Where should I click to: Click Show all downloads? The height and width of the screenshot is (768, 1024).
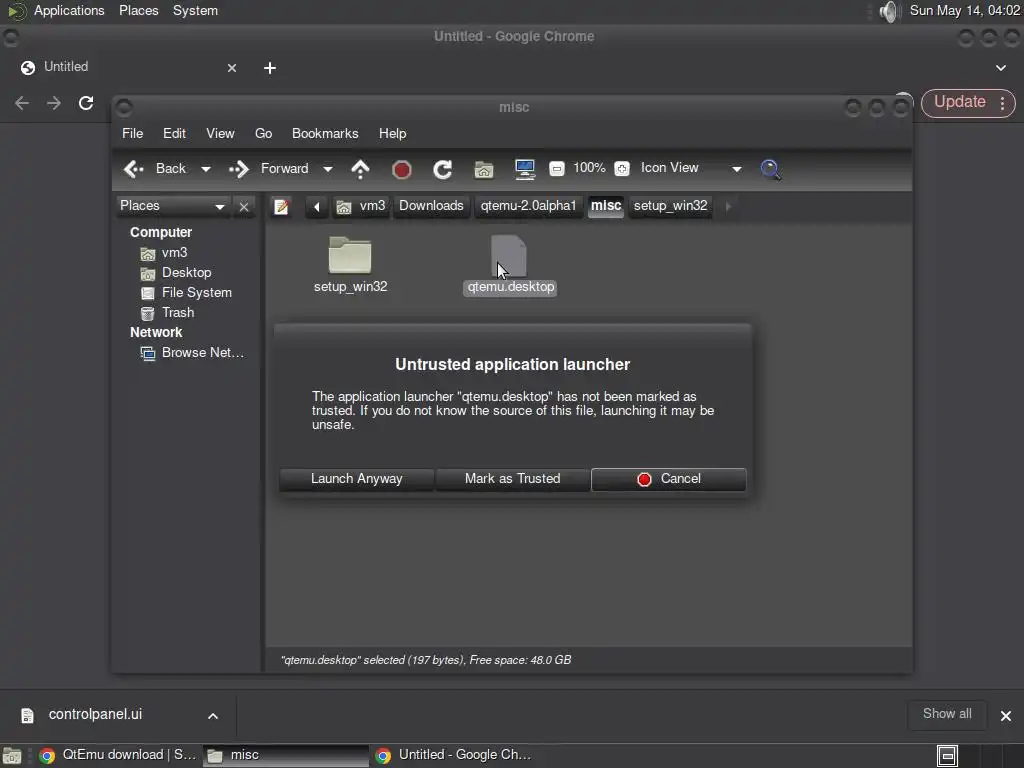click(x=947, y=714)
